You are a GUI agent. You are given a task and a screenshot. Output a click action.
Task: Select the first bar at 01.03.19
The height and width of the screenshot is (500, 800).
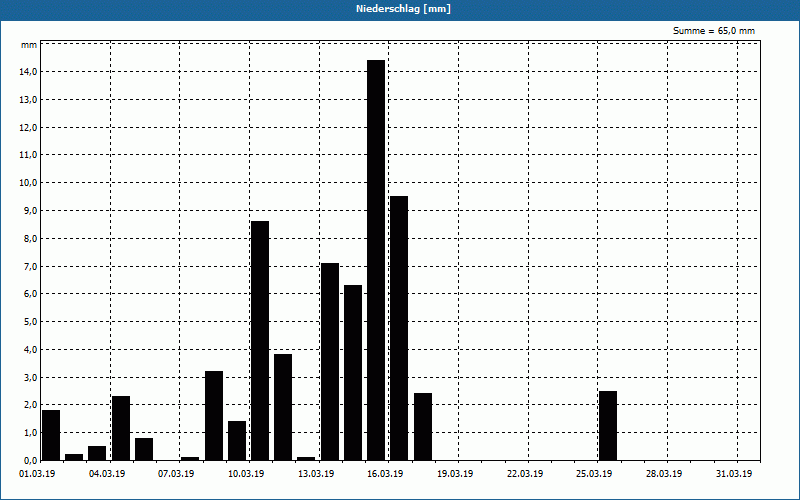click(51, 435)
